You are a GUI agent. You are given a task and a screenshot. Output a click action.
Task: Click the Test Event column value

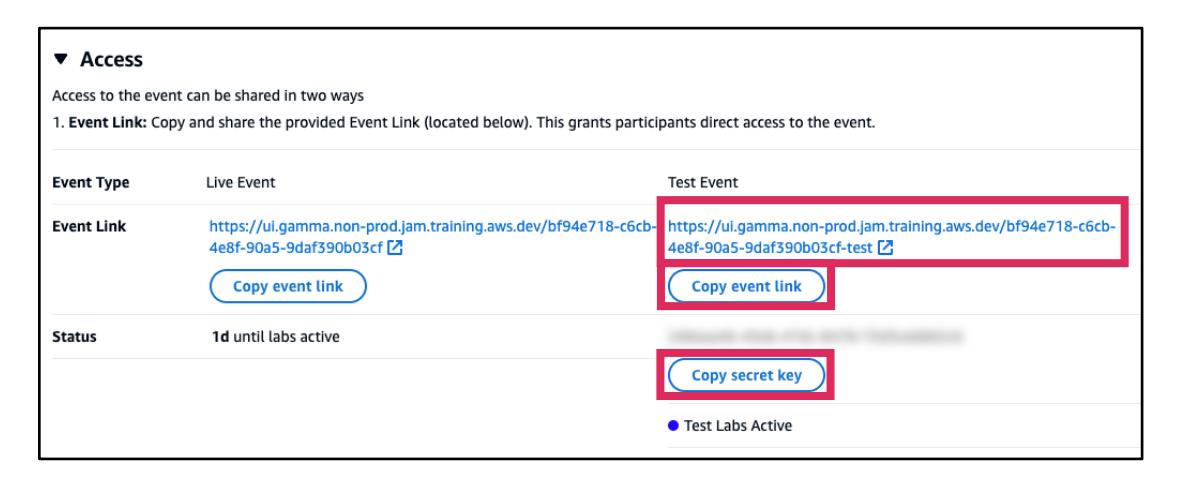tap(701, 182)
